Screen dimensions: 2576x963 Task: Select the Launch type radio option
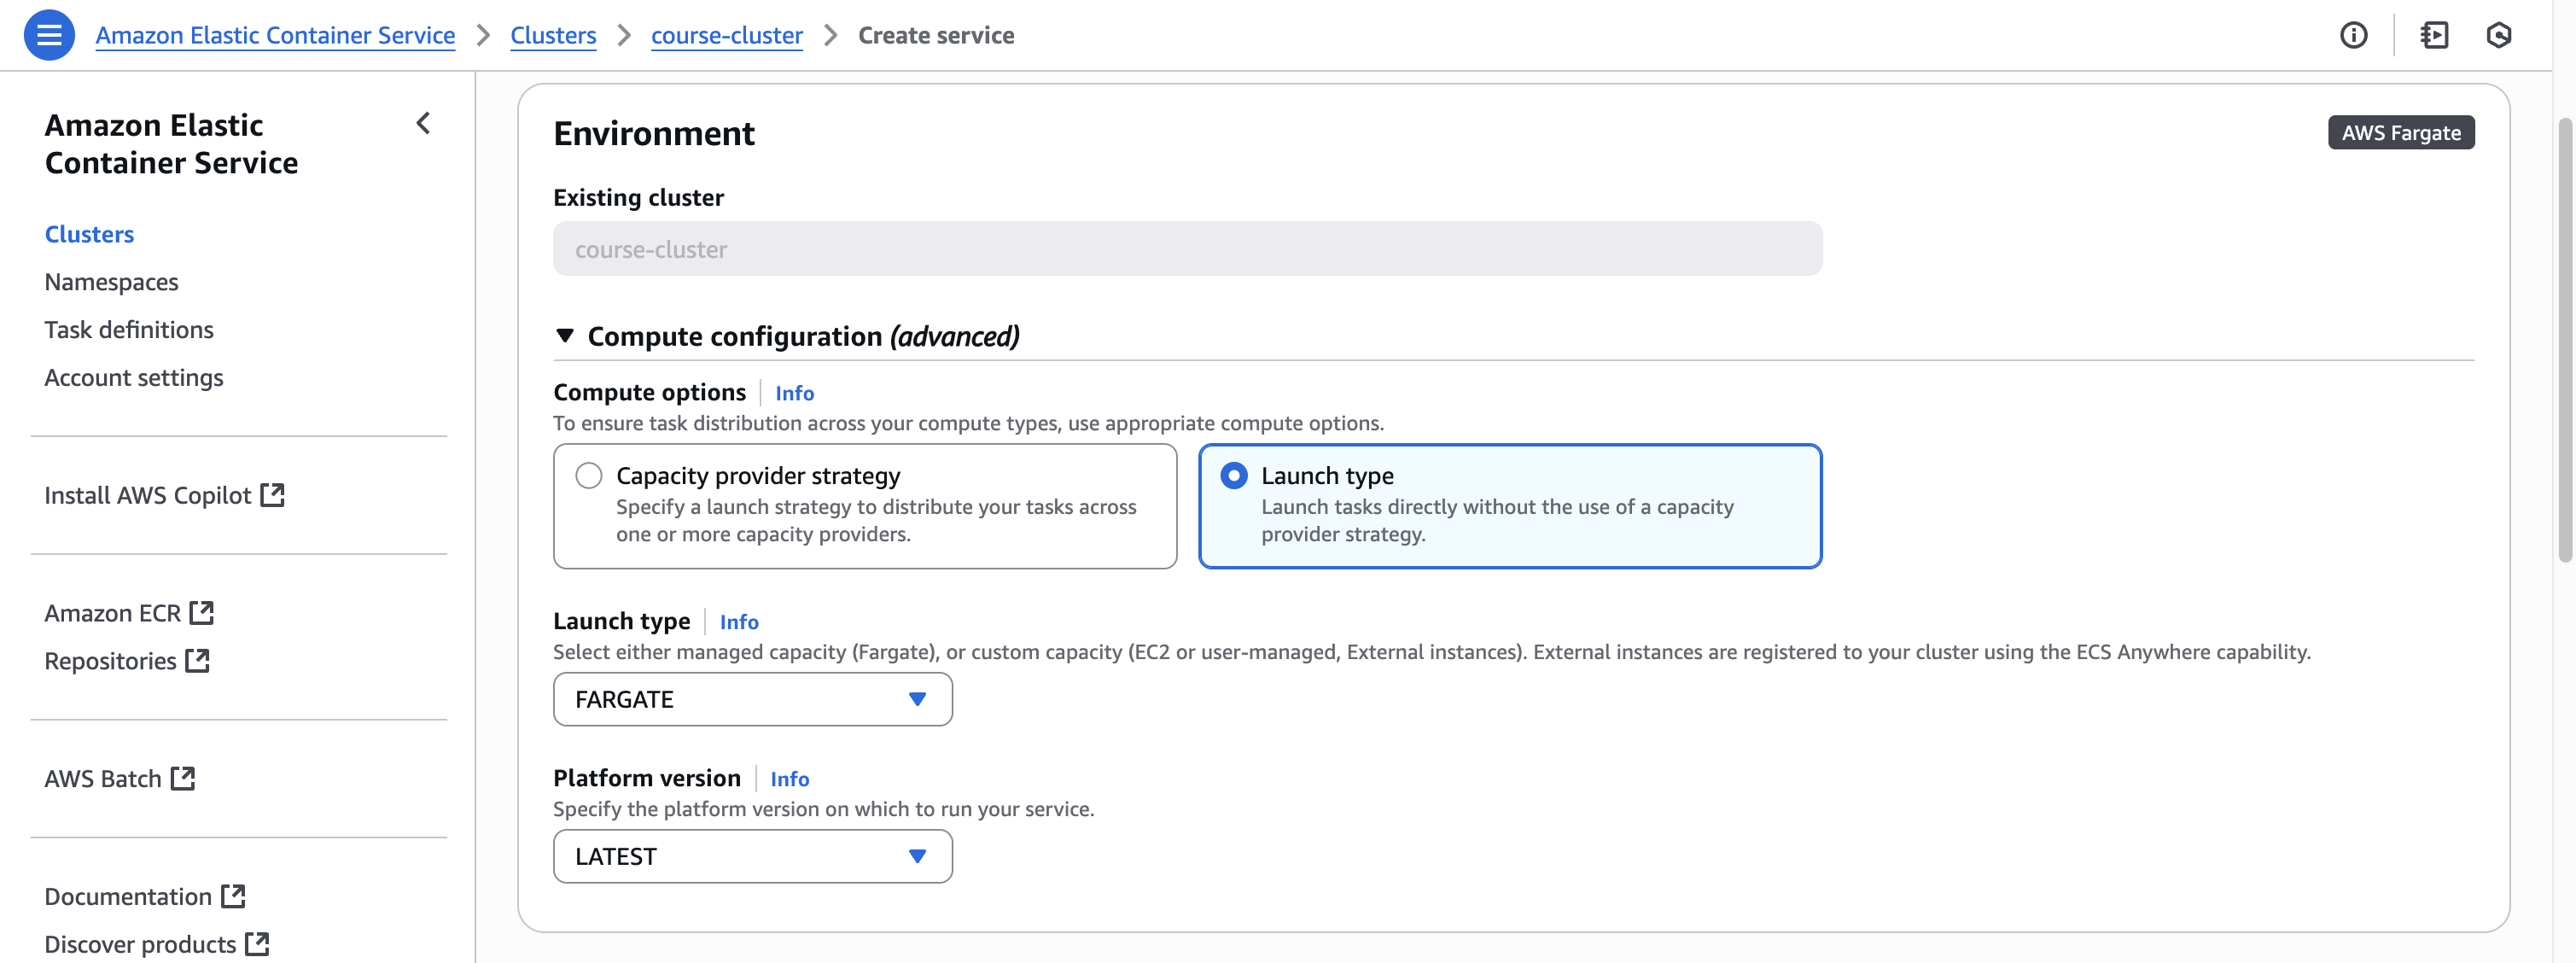click(1233, 475)
